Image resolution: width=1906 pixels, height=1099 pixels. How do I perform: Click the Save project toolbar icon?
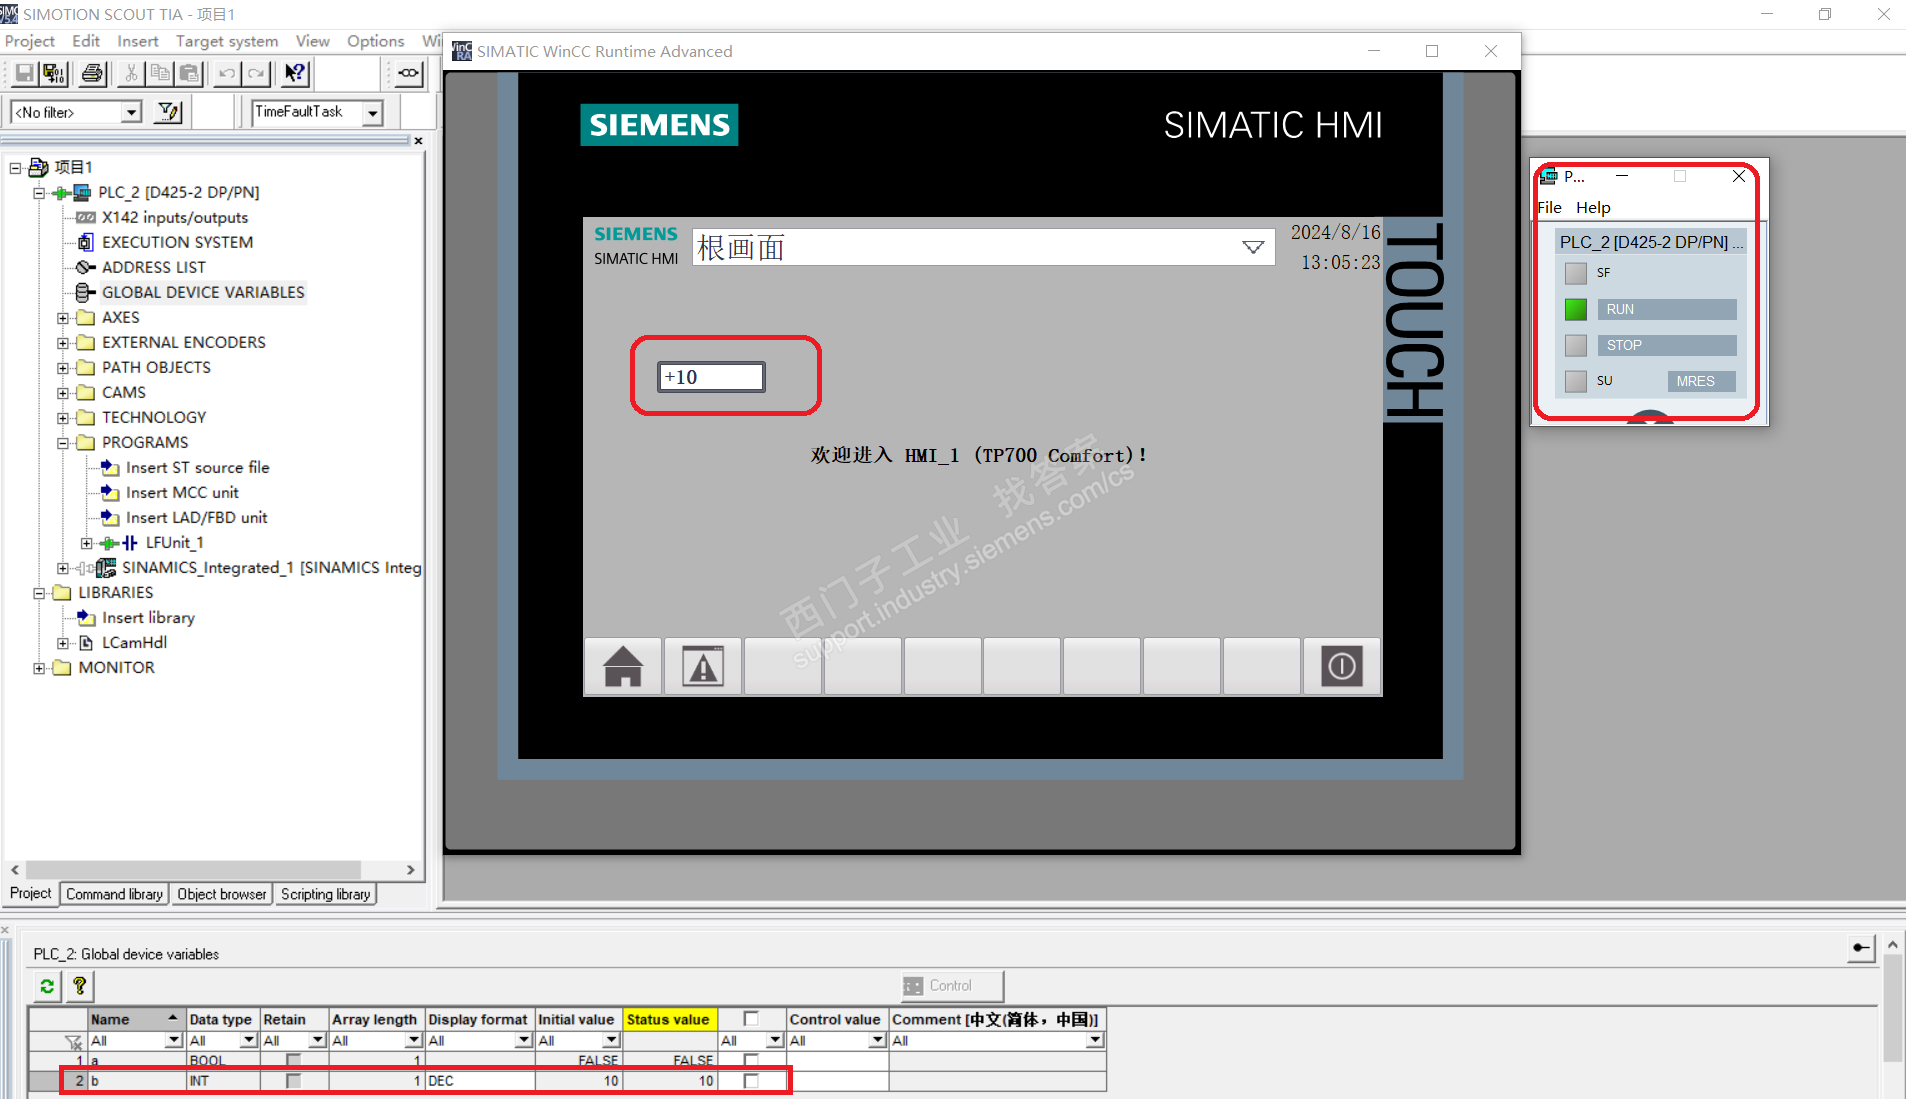tap(24, 73)
